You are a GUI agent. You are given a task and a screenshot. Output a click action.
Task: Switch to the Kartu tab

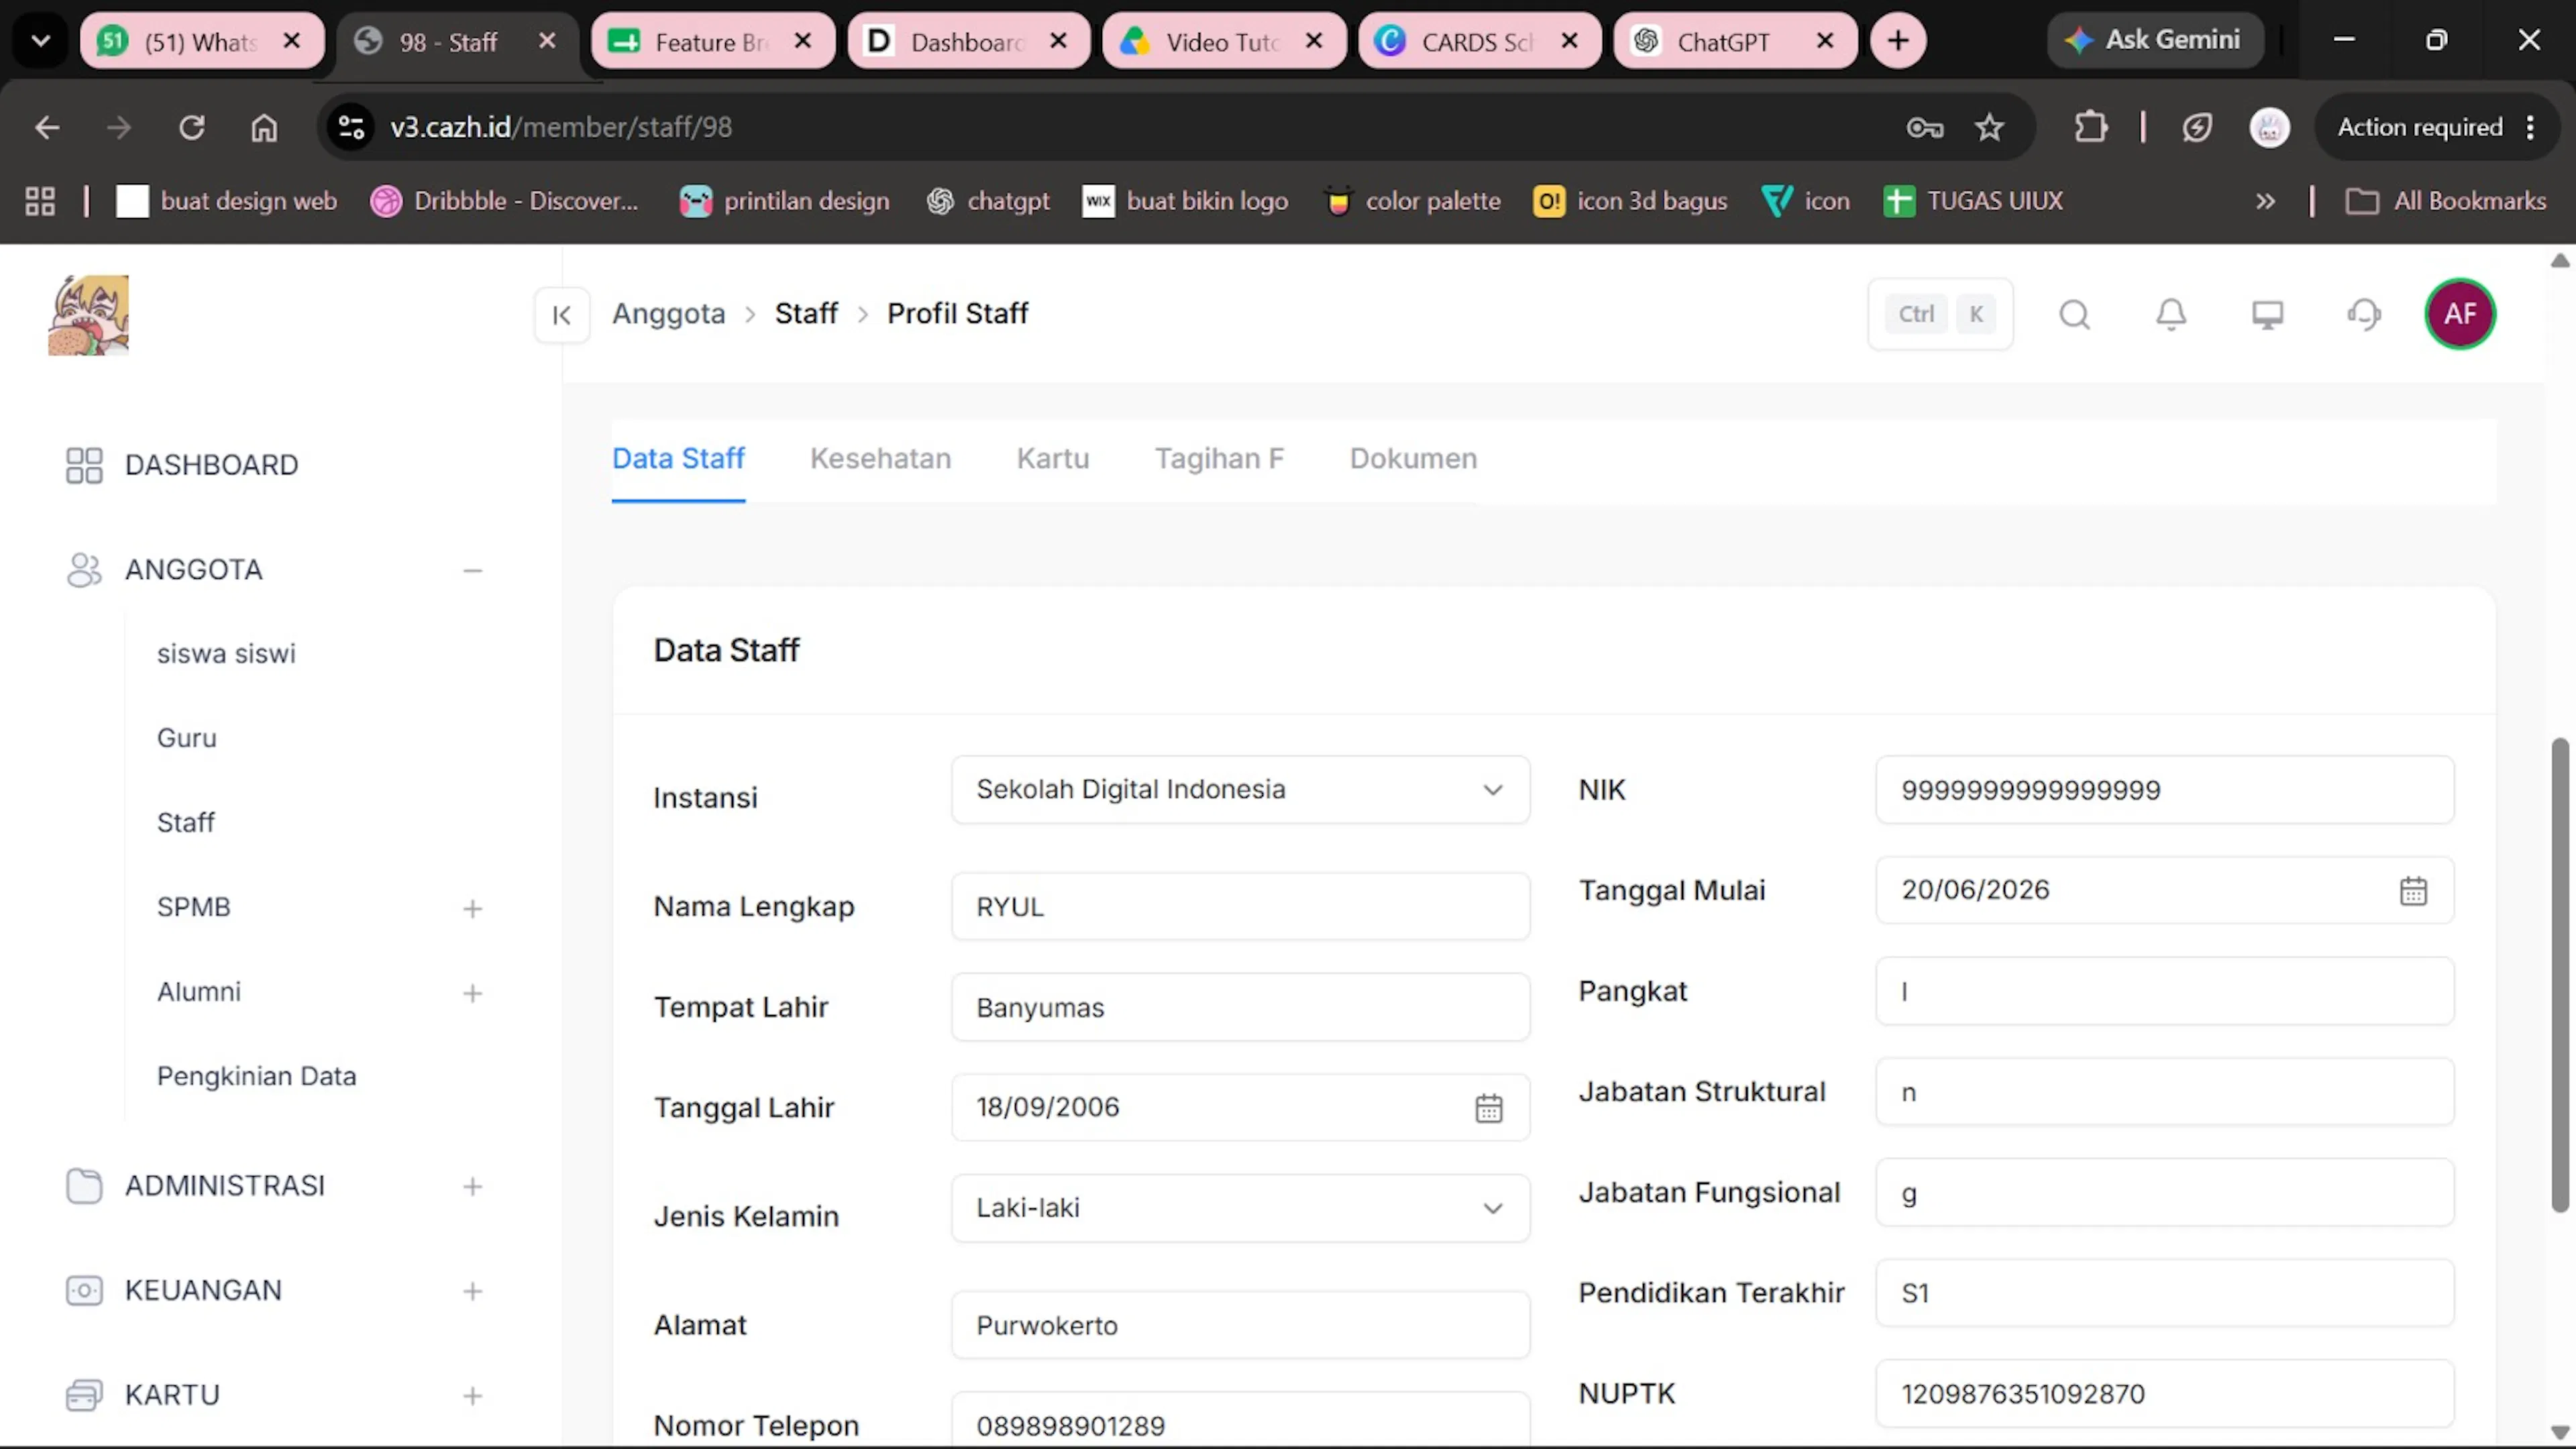click(x=1053, y=459)
